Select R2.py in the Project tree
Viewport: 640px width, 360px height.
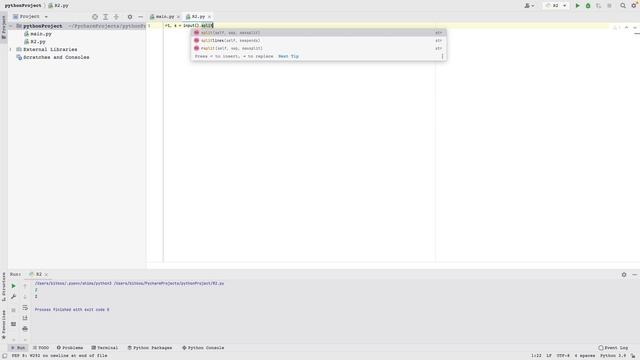click(x=38, y=42)
